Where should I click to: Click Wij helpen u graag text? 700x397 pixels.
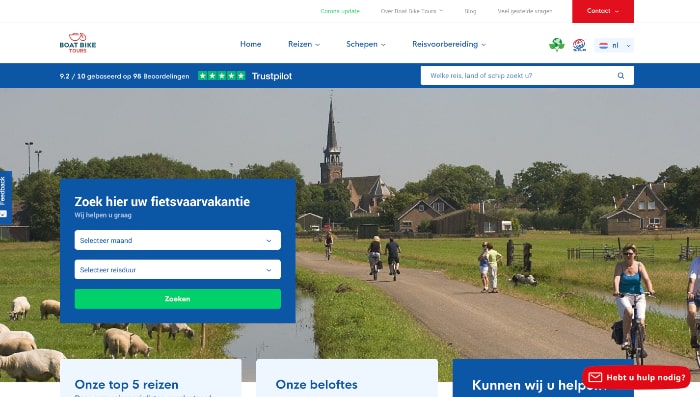coord(103,215)
